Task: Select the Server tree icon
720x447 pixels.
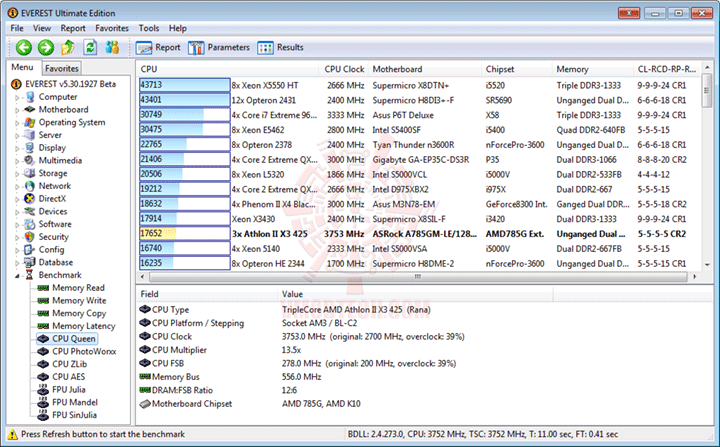Action: (30, 135)
